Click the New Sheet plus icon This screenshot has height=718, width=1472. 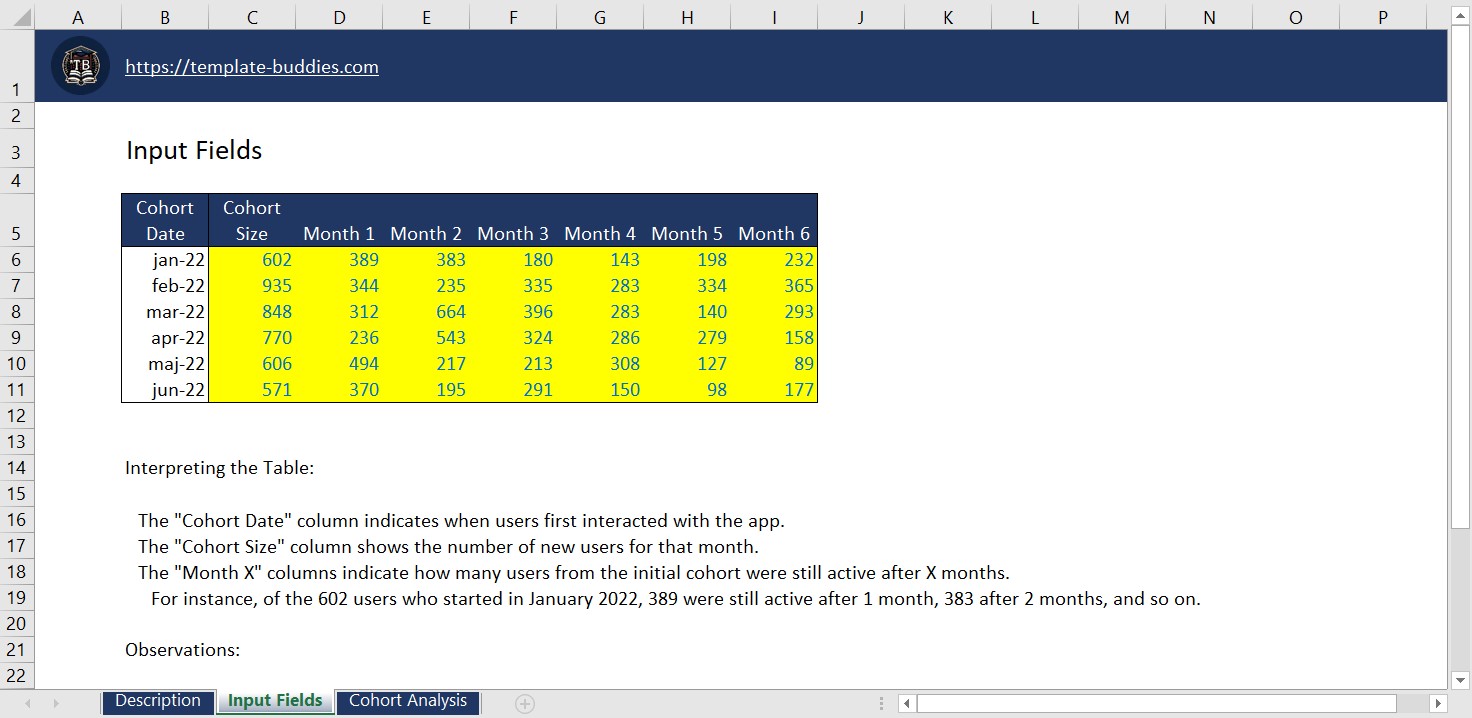click(x=524, y=703)
